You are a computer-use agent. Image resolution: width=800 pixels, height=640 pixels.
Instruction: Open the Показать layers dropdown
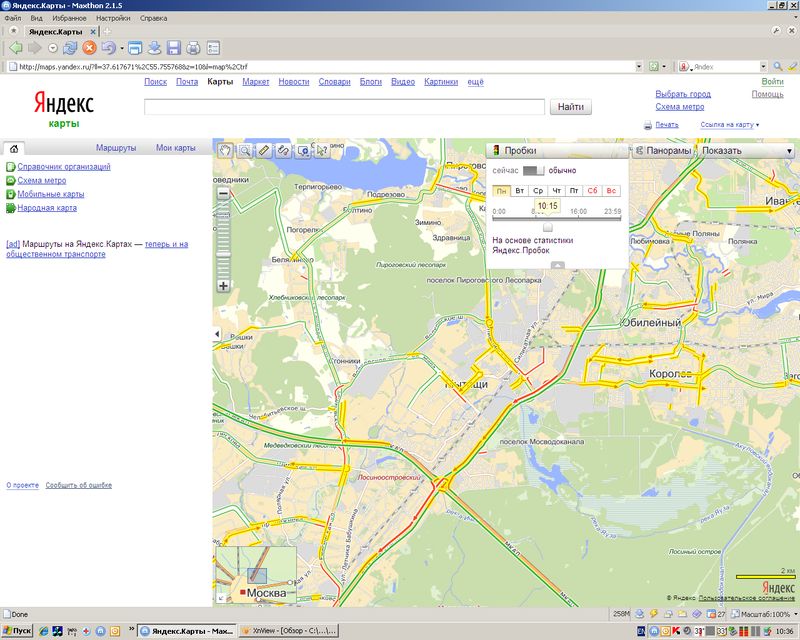tap(747, 151)
